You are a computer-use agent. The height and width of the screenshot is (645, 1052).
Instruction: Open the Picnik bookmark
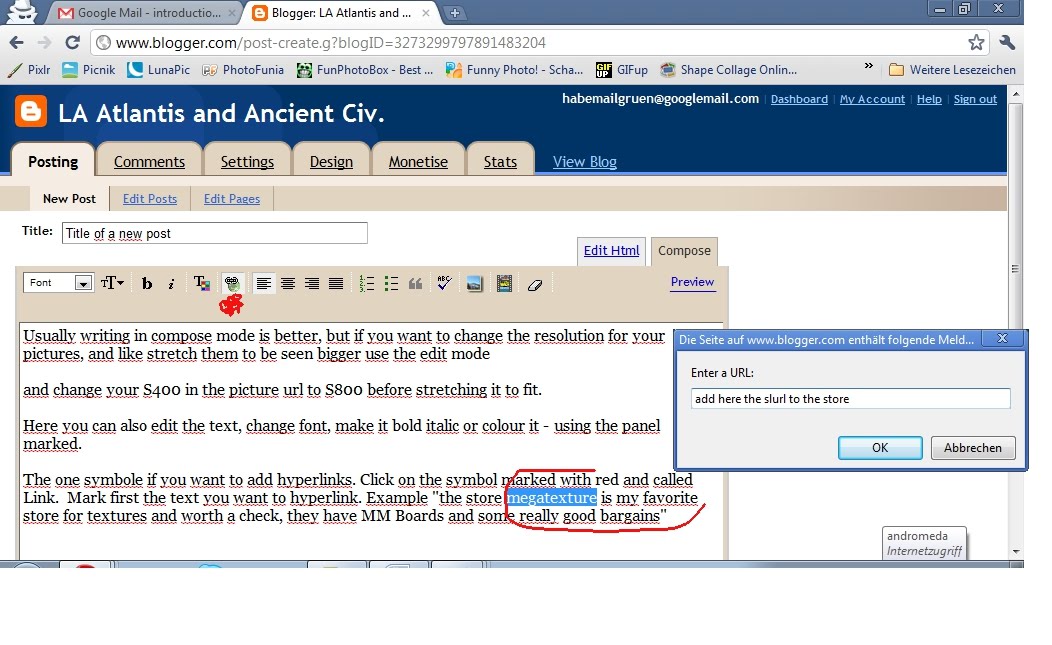[x=89, y=70]
